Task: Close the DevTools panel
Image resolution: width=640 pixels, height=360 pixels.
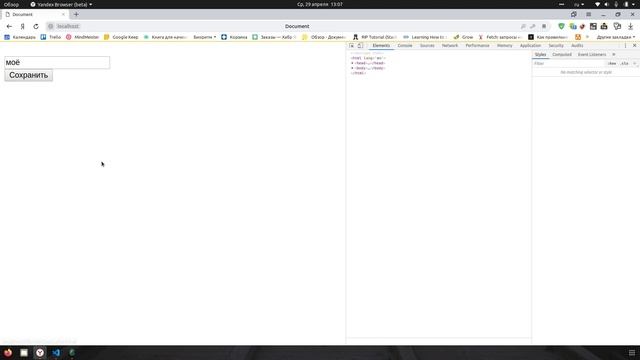Action: (x=634, y=46)
